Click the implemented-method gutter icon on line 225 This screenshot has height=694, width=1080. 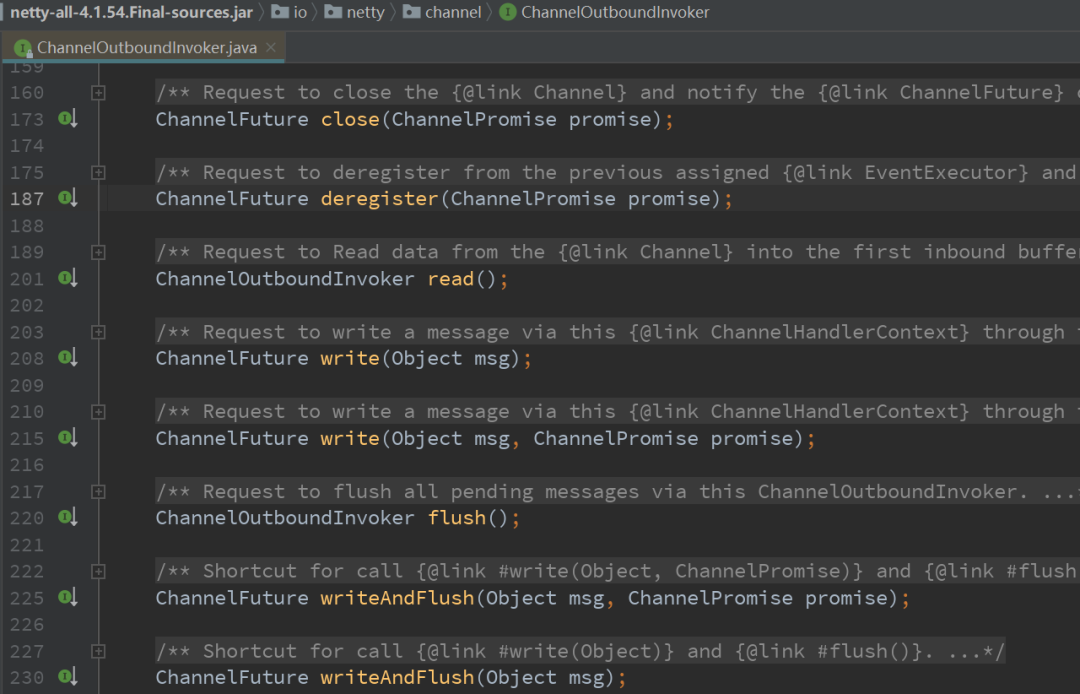pyautogui.click(x=68, y=598)
